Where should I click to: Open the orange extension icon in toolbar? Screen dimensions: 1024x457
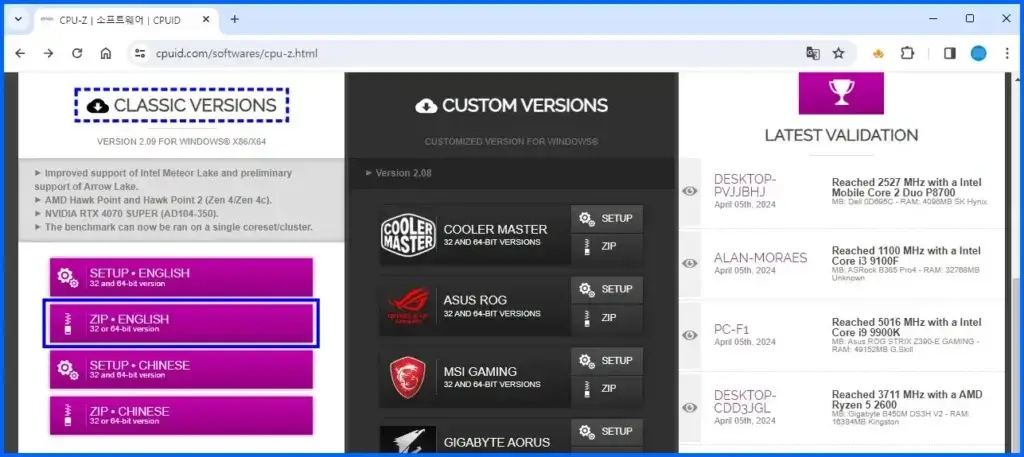878,54
